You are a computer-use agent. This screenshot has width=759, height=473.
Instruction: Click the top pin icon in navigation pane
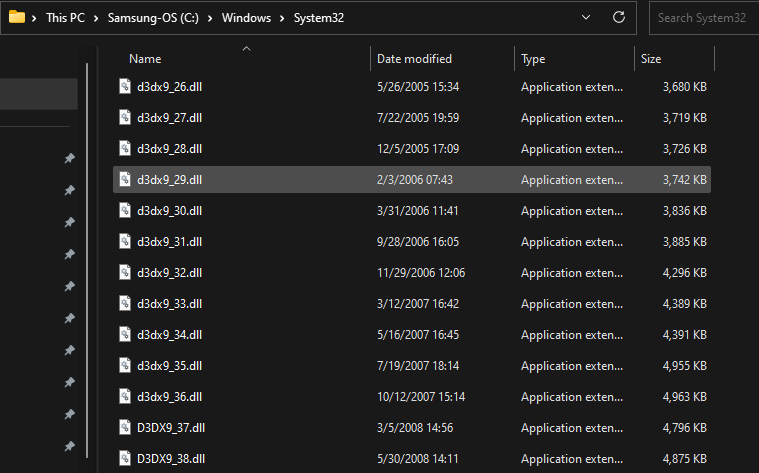(x=69, y=159)
